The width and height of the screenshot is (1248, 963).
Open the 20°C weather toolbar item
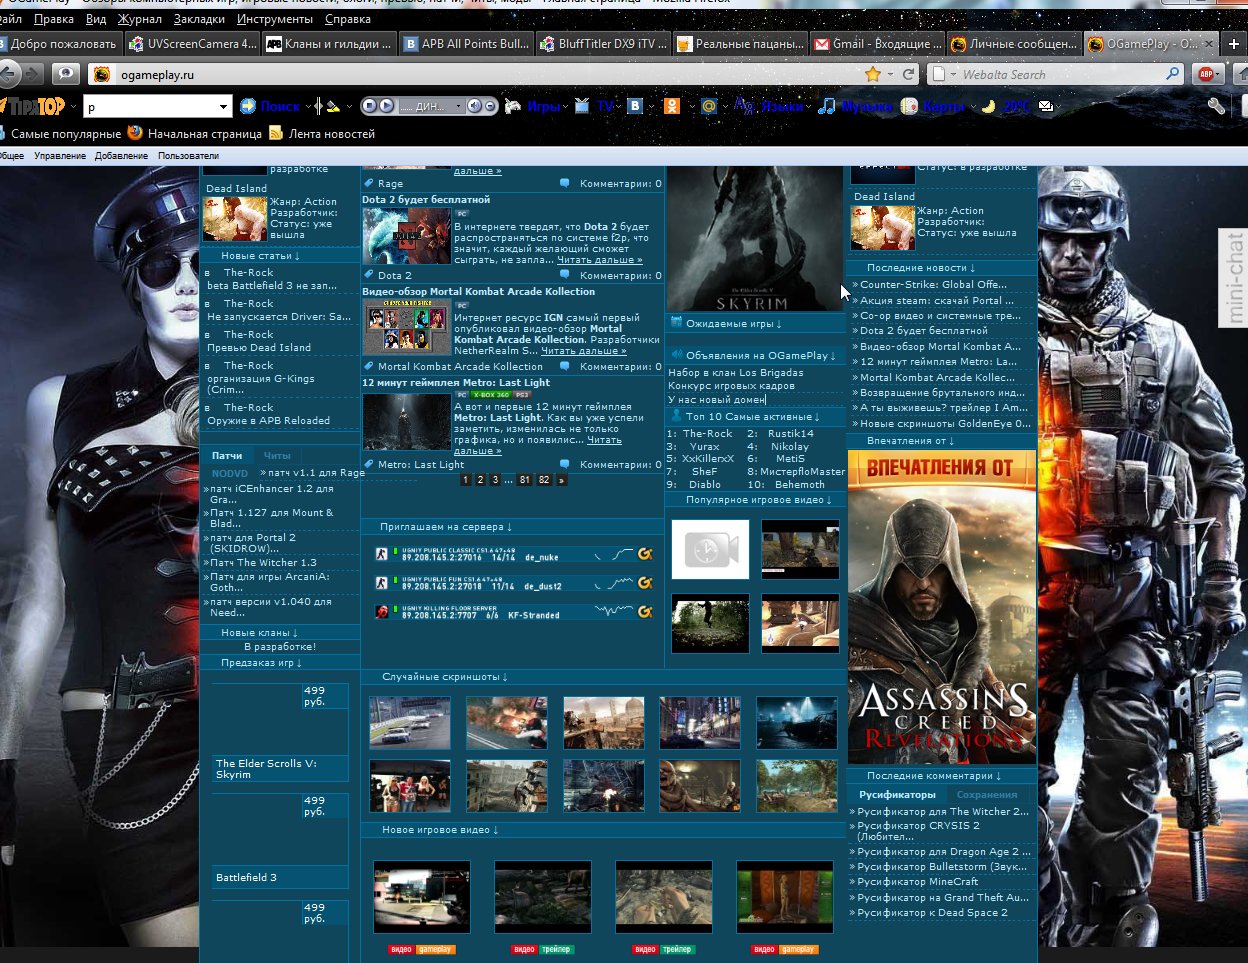[x=1006, y=106]
